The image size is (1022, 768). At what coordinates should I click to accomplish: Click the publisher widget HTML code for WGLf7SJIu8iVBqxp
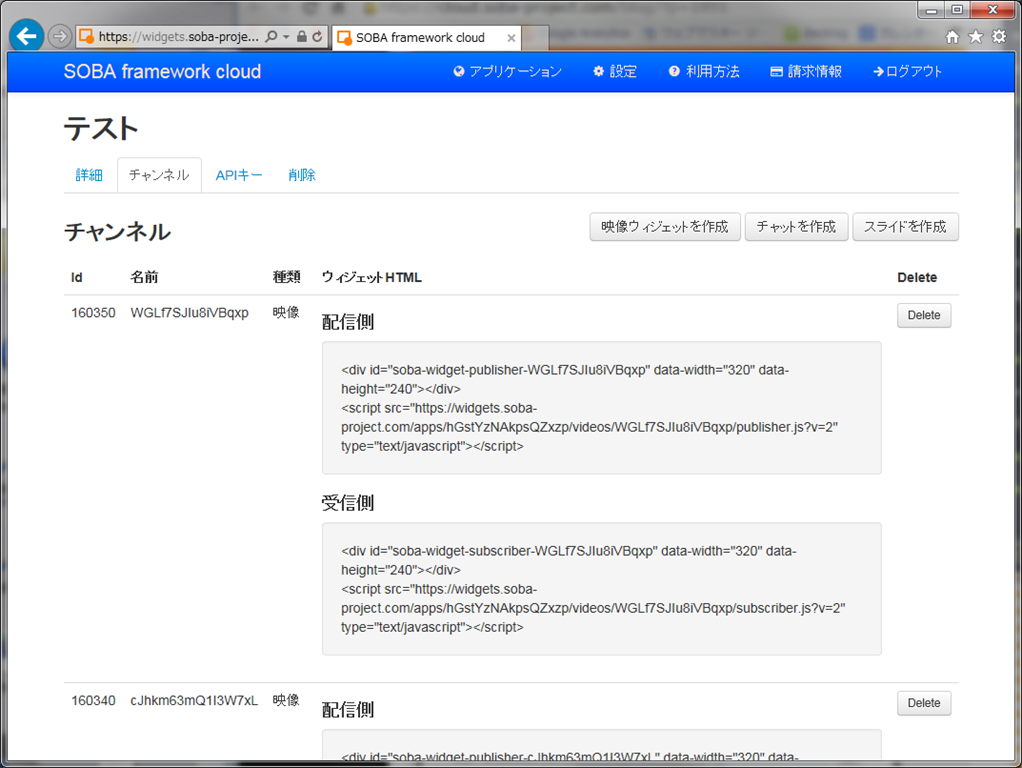click(602, 407)
